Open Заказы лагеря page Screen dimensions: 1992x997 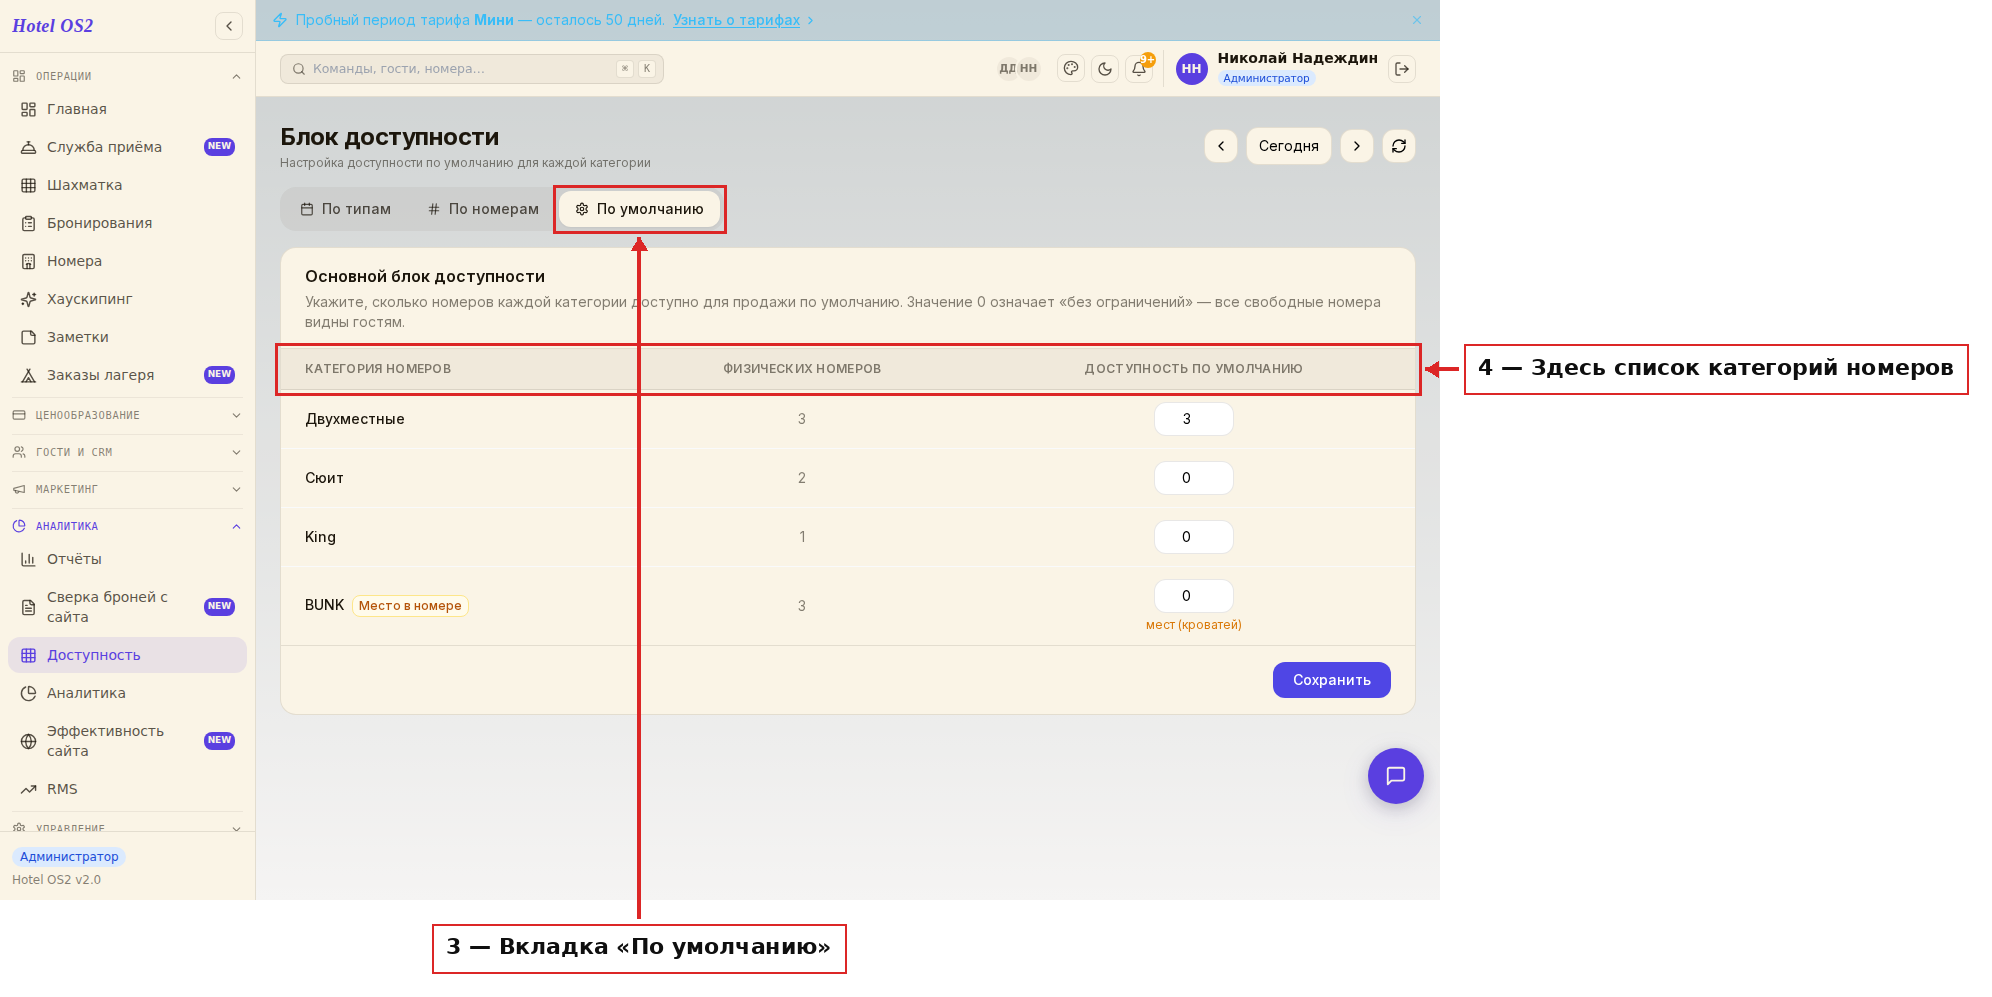pyautogui.click(x=127, y=375)
